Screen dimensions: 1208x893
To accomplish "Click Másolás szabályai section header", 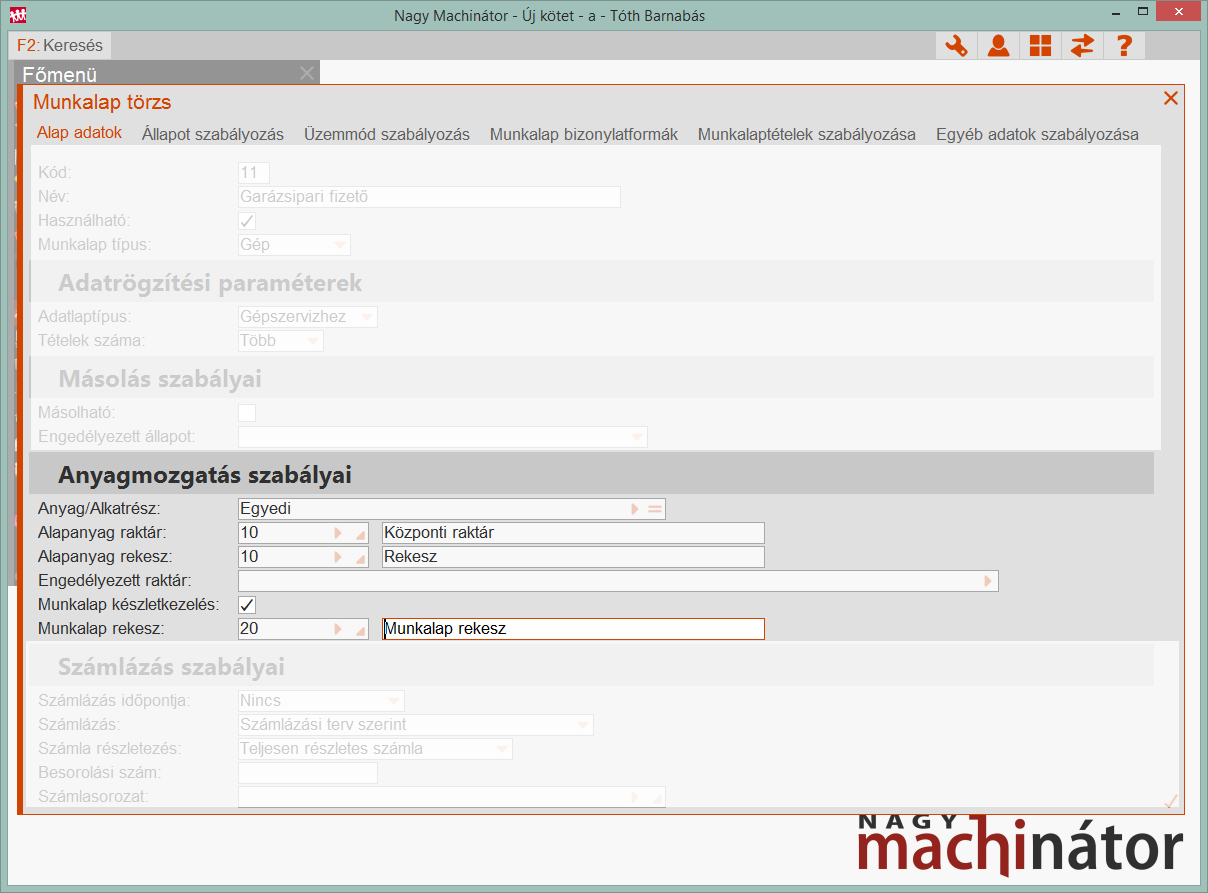I will [591, 378].
